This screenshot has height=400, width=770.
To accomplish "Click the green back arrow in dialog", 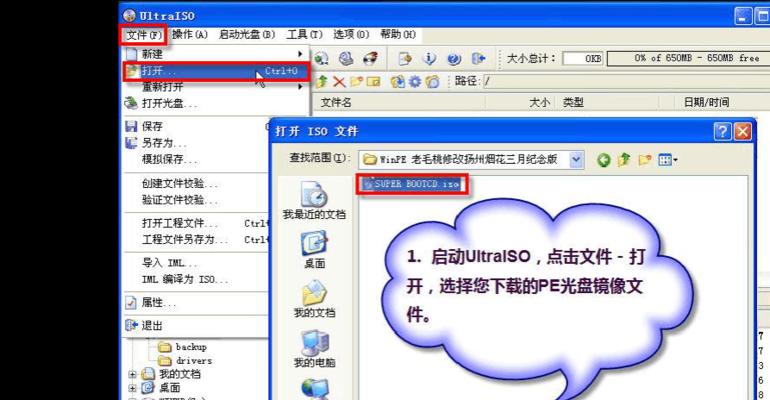I will [x=604, y=160].
